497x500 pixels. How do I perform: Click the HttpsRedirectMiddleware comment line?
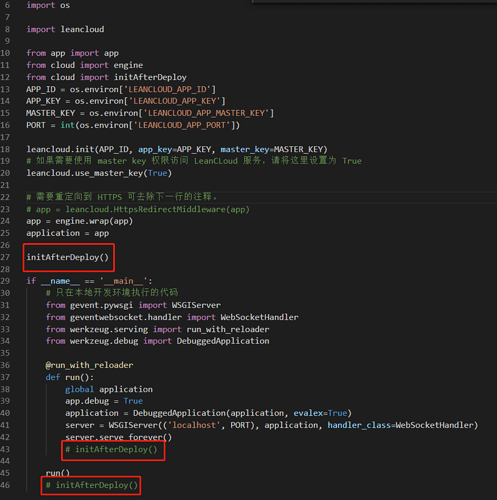click(x=138, y=209)
